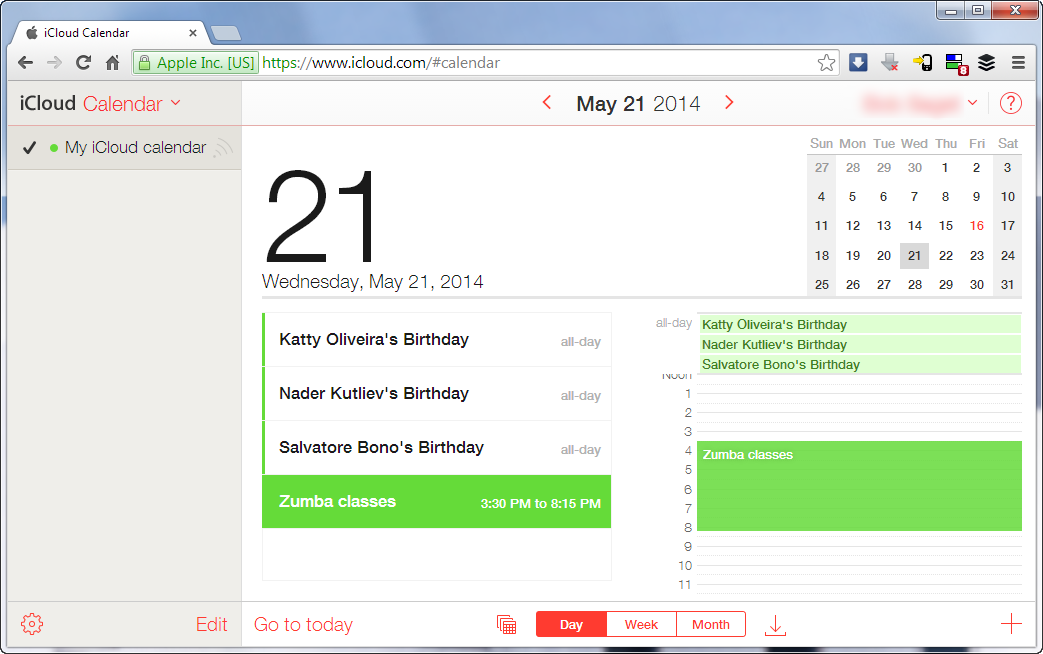Click the browser address bar URL

pos(380,63)
